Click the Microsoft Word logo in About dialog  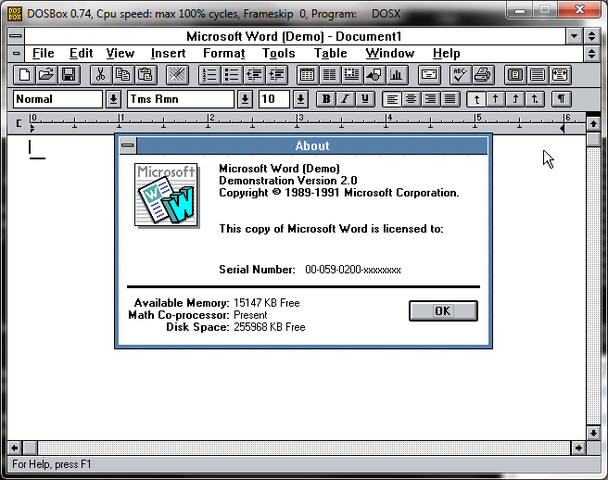pos(166,195)
